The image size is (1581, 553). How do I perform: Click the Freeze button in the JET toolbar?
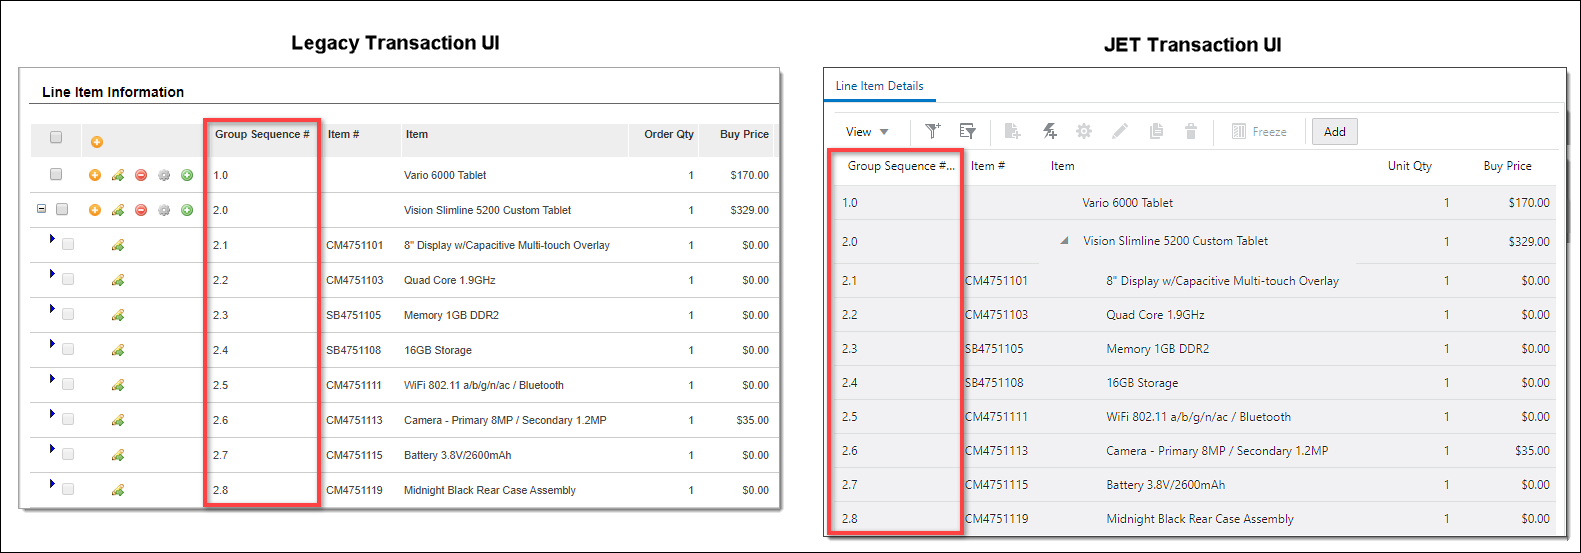pos(1259,132)
